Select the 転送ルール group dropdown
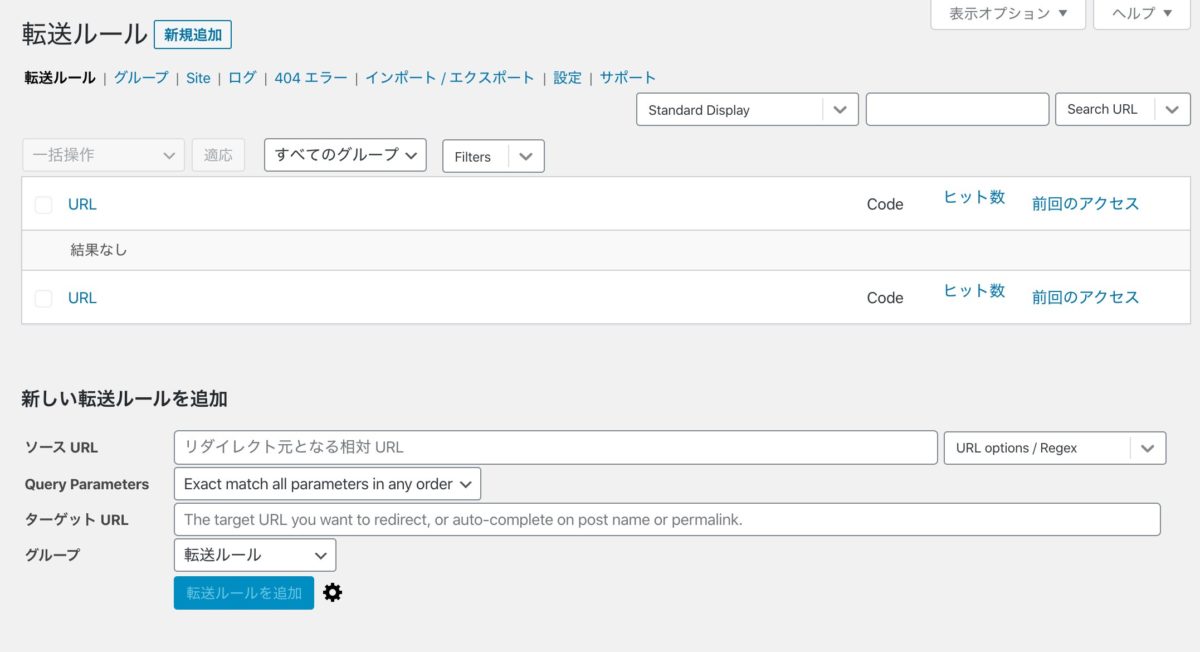The image size is (1200, 652). [x=255, y=555]
